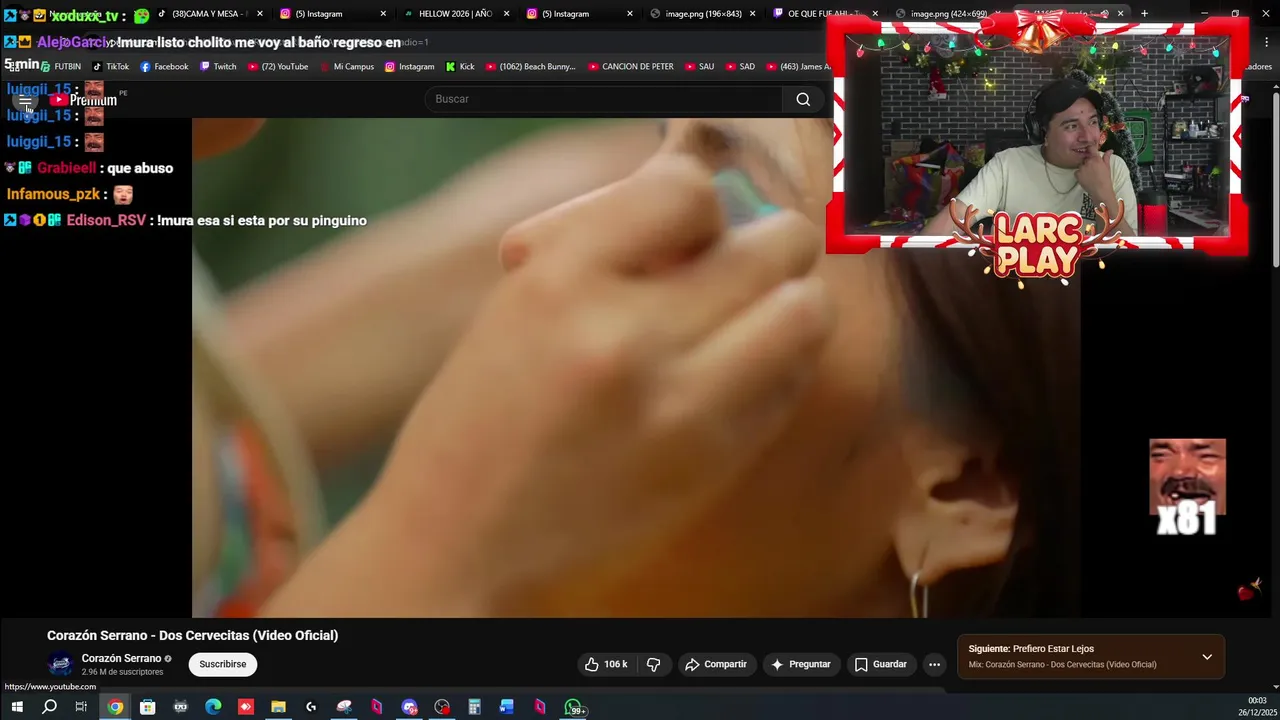Switch to OE QUE FUE AHI tab
Screen dimensions: 1280x720
coord(824,14)
